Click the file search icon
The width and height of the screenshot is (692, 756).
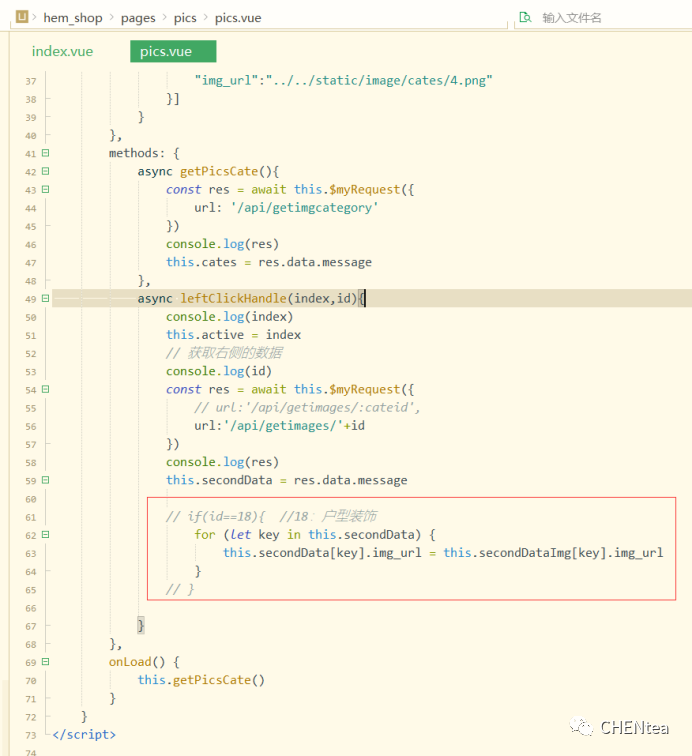pos(525,17)
